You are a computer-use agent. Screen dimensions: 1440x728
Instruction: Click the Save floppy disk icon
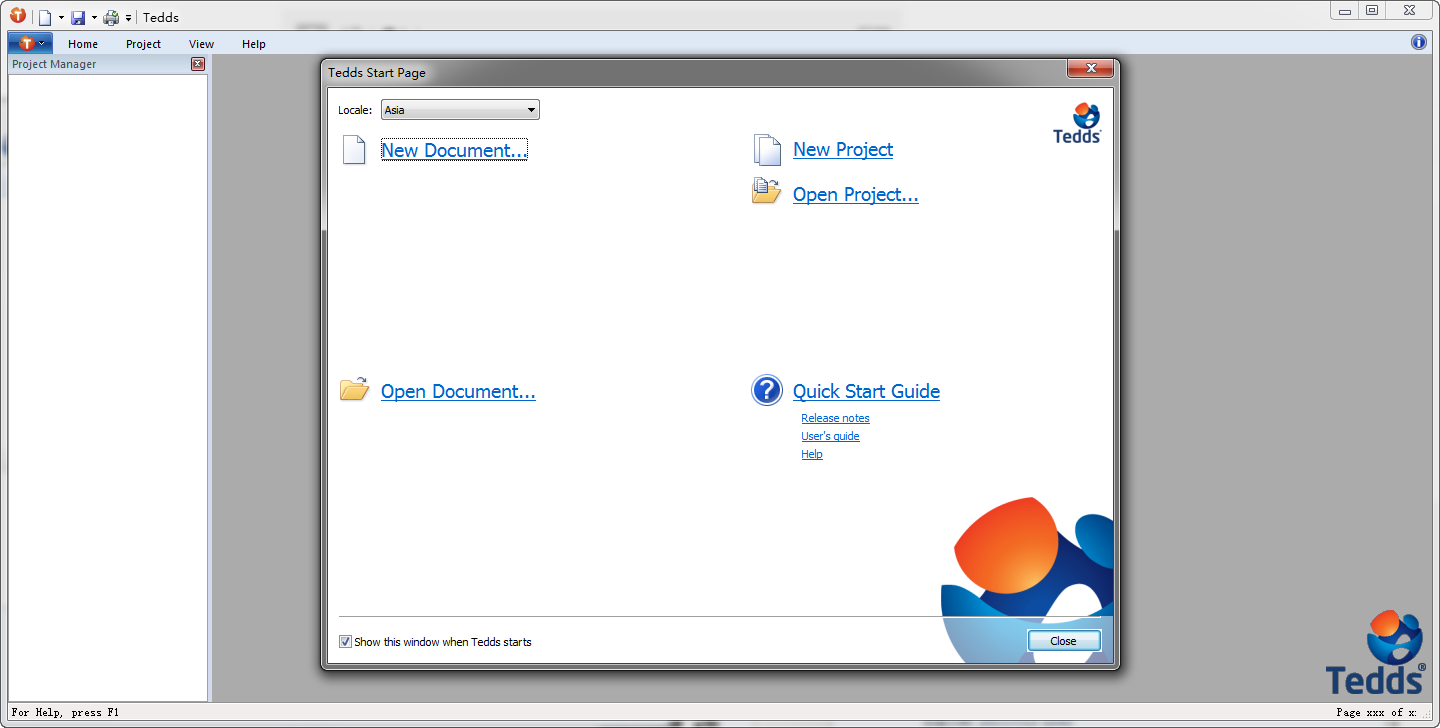(x=78, y=17)
